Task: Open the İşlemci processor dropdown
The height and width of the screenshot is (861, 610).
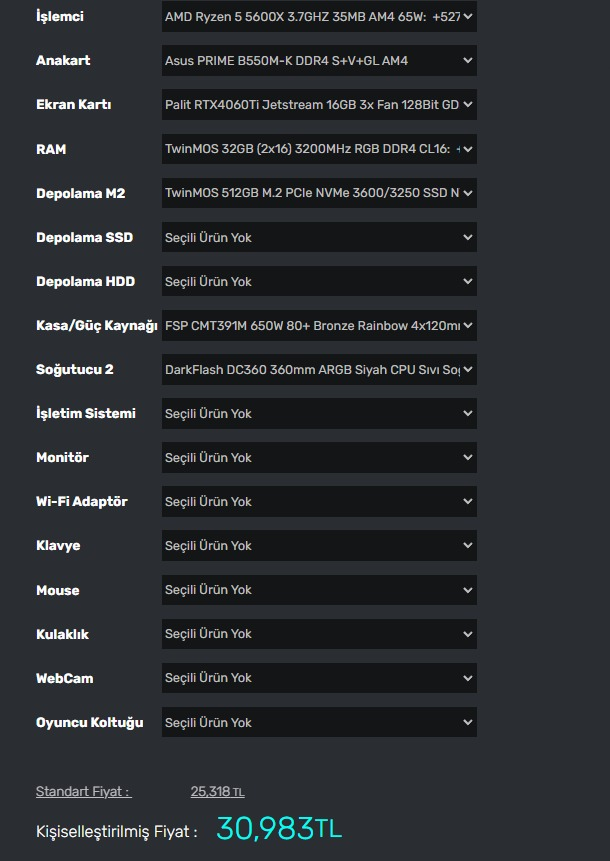Action: 319,17
